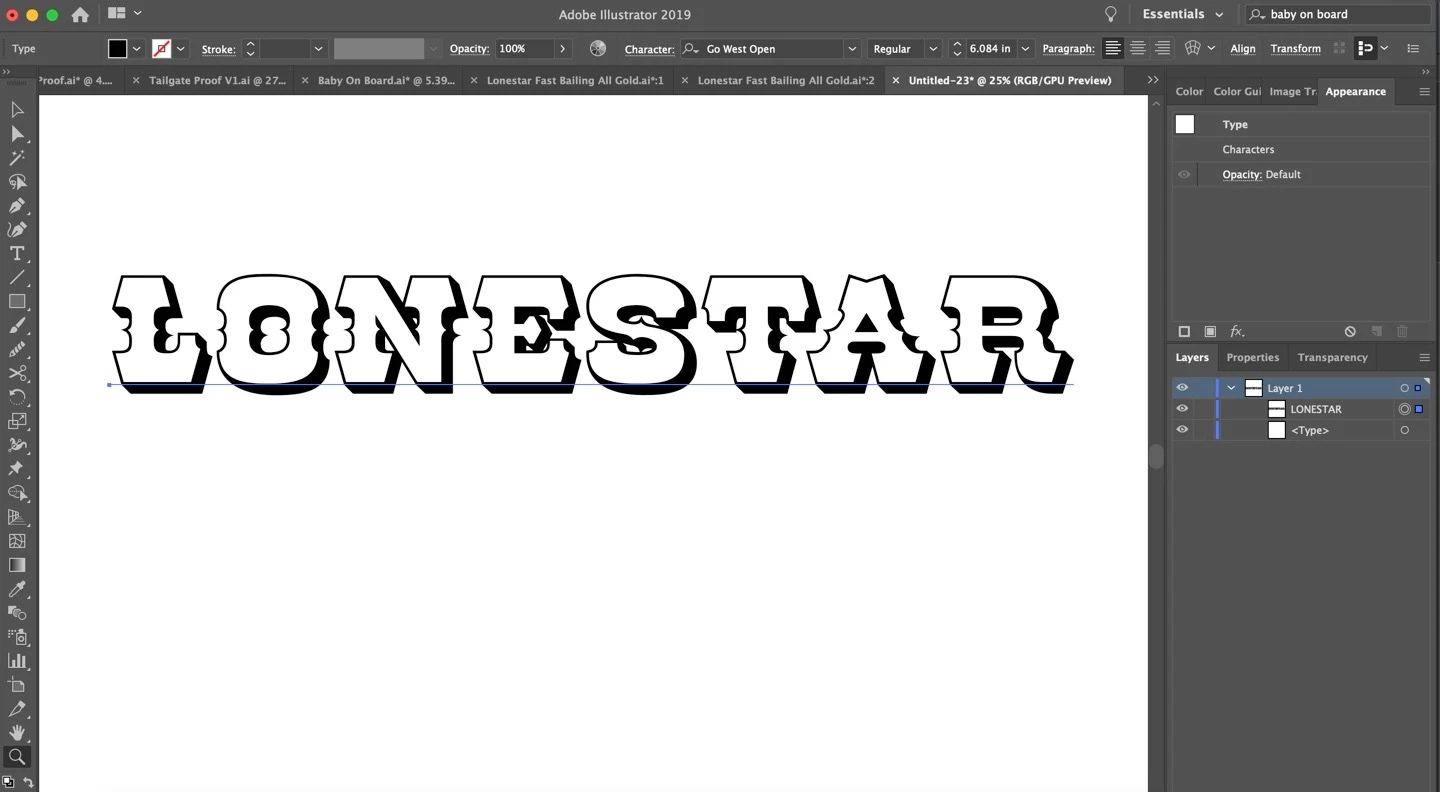This screenshot has width=1440, height=792.
Task: Select the Lasso tool
Action: point(17,182)
